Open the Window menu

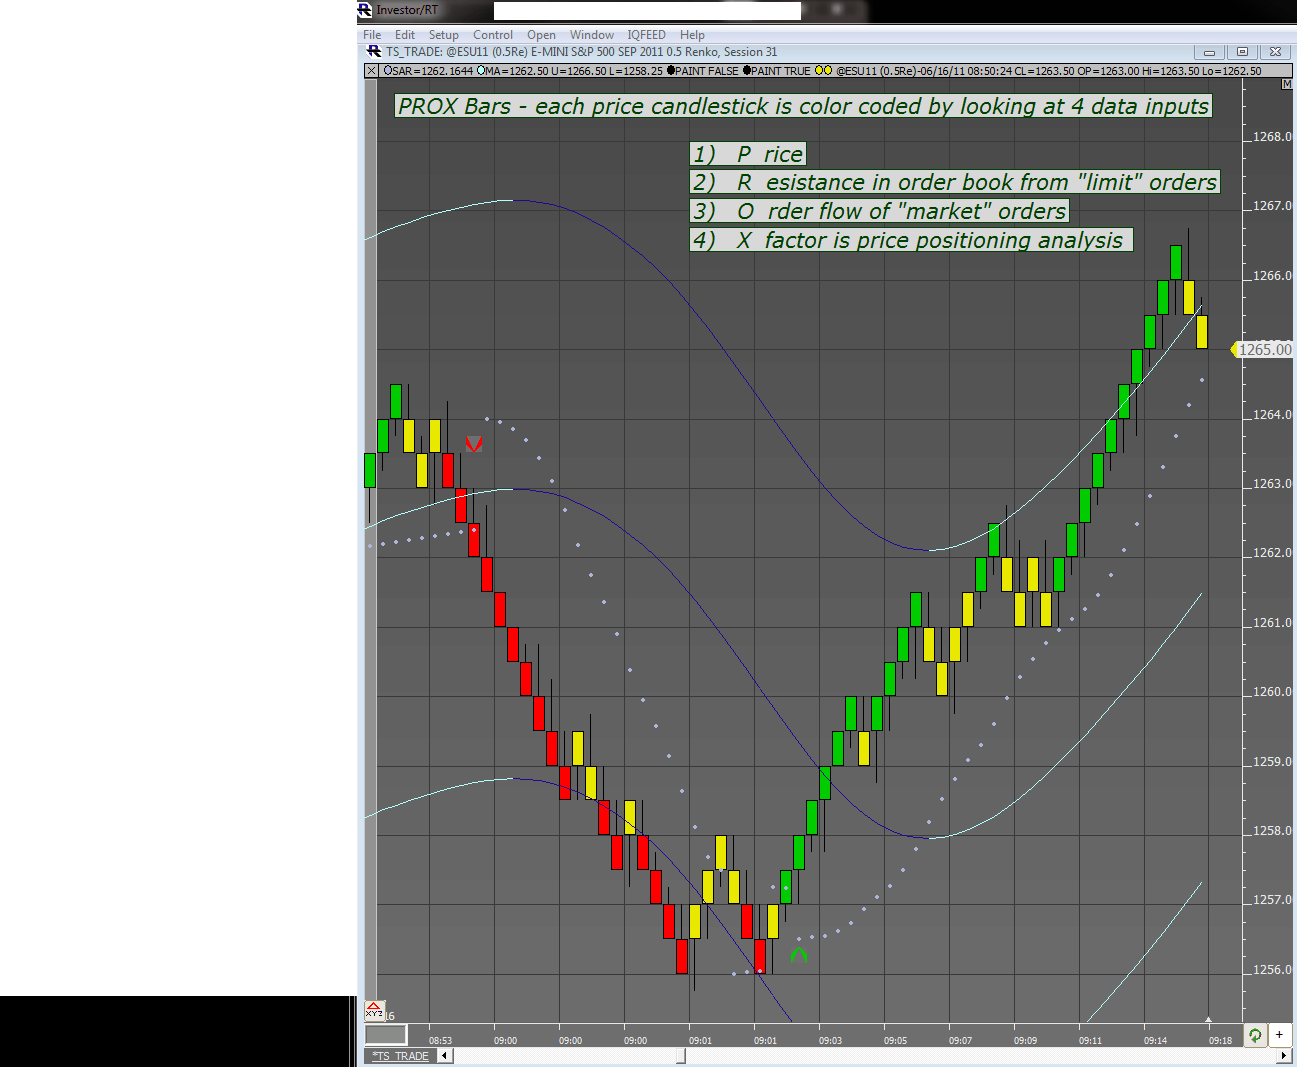[592, 35]
